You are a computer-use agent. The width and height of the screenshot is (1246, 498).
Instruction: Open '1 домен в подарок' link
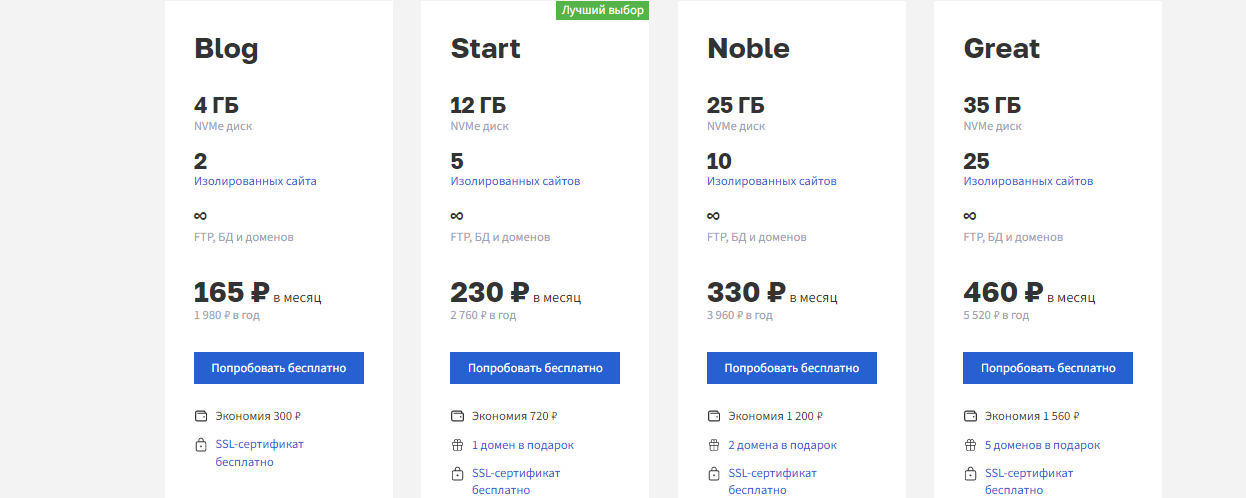(x=523, y=445)
